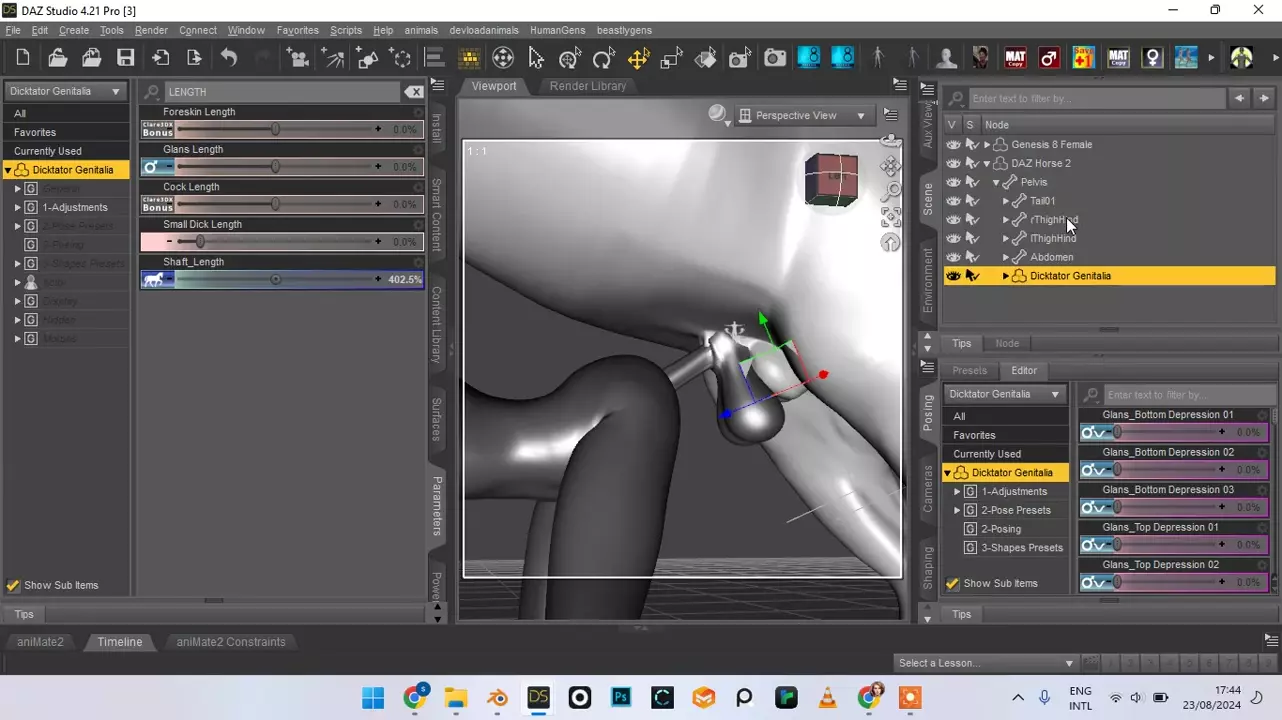Viewport: 1282px width, 720px height.
Task: Click Currently Used in left panel
Action: [48, 151]
